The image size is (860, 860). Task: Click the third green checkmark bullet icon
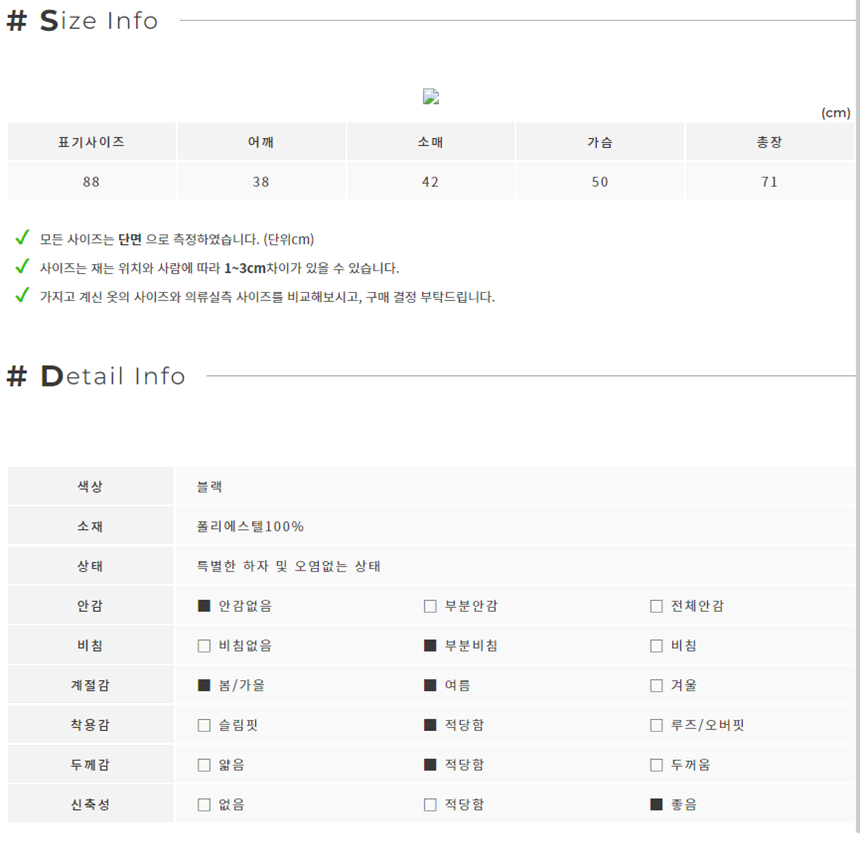[22, 295]
